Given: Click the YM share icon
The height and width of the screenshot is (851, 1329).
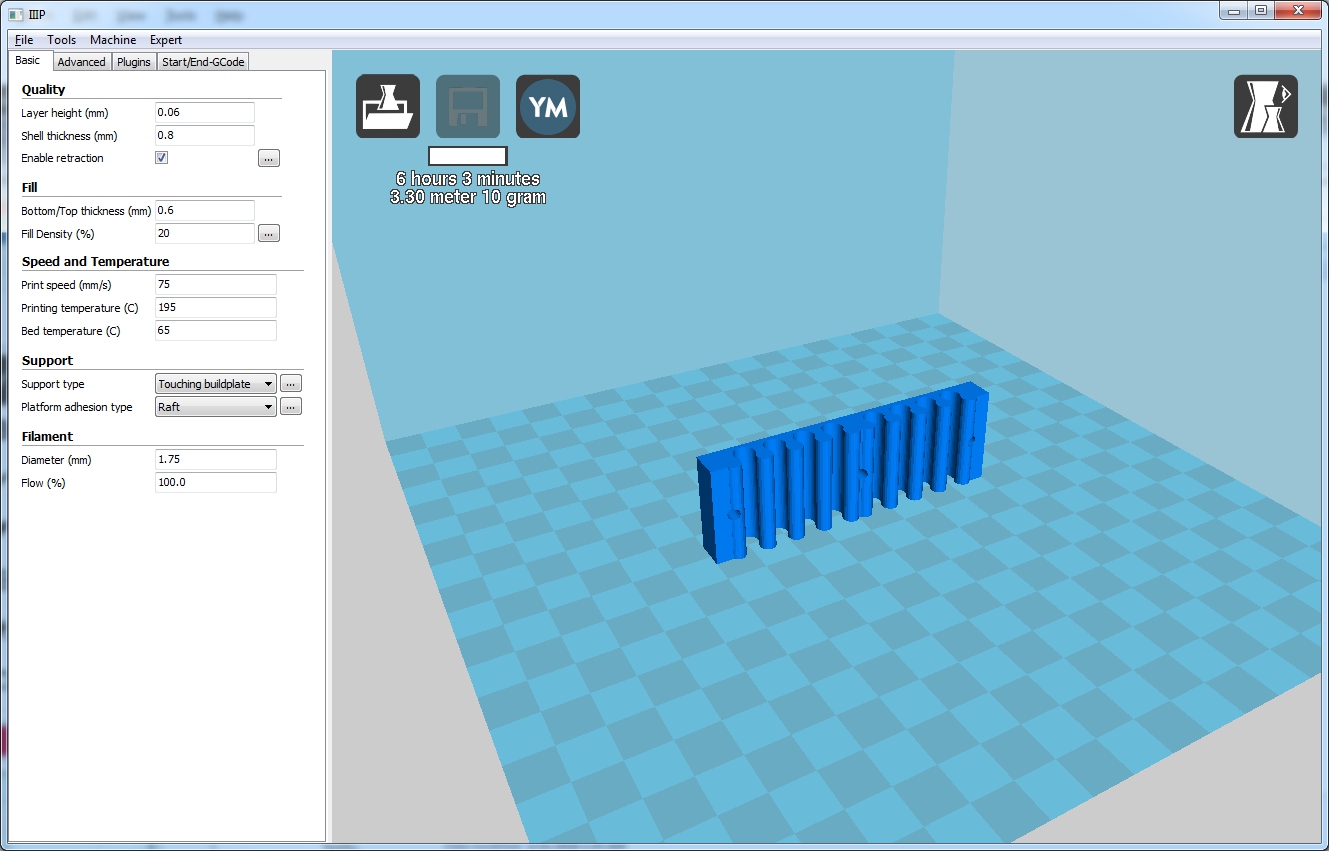Looking at the screenshot, I should (x=548, y=106).
